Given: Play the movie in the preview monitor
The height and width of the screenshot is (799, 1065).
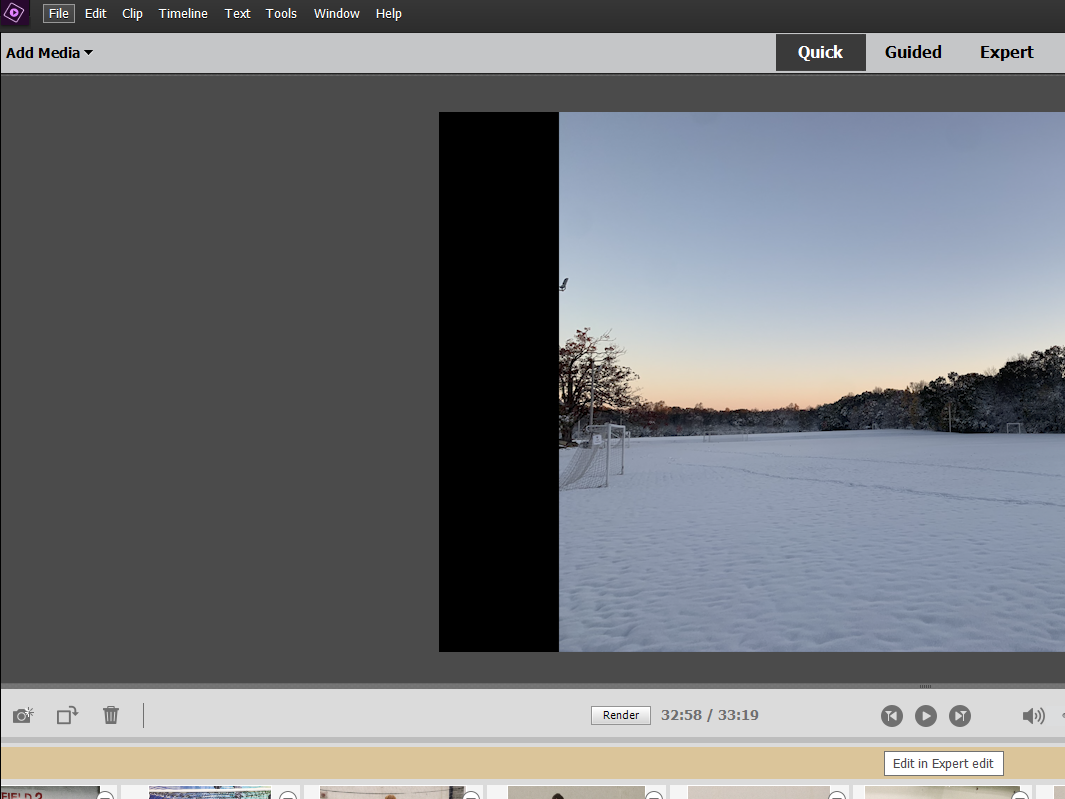Looking at the screenshot, I should click(x=925, y=716).
